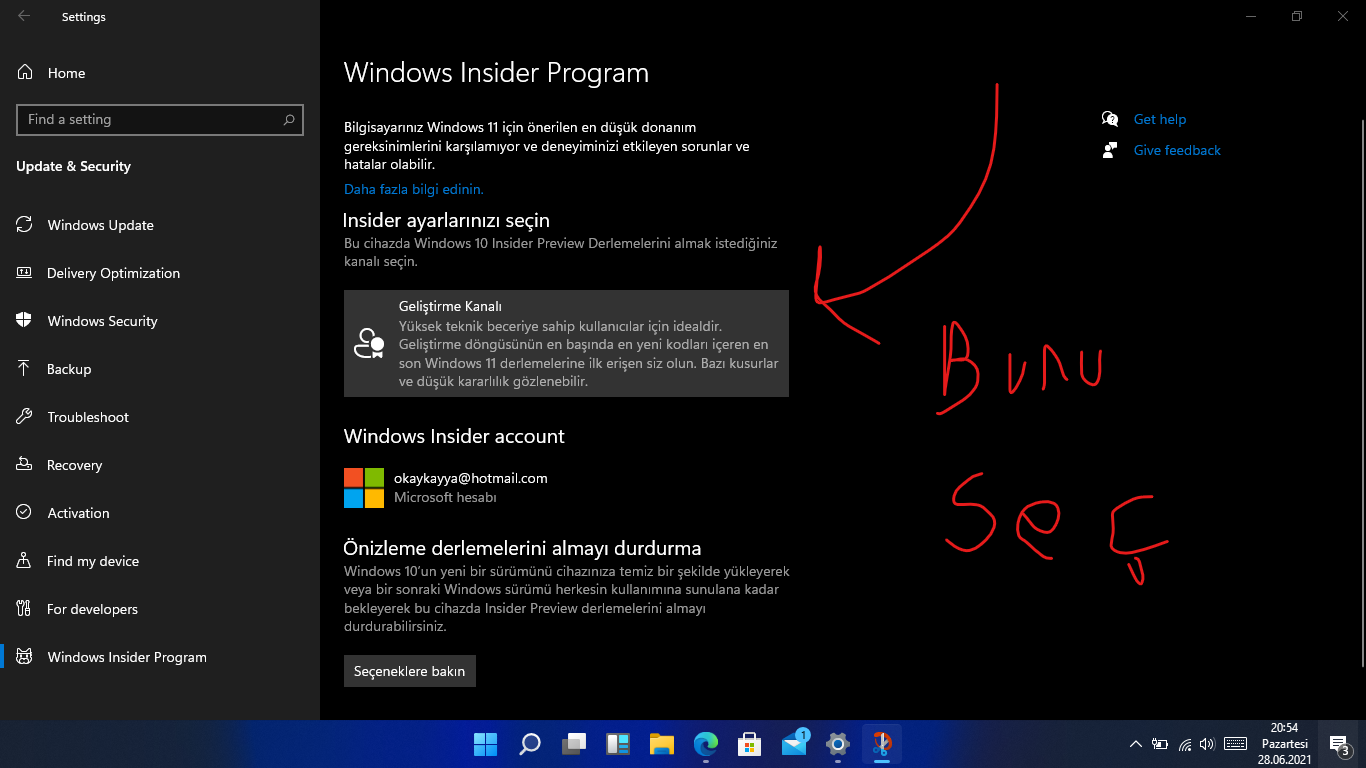Launch Microsoft Edge from the taskbar

[x=706, y=744]
